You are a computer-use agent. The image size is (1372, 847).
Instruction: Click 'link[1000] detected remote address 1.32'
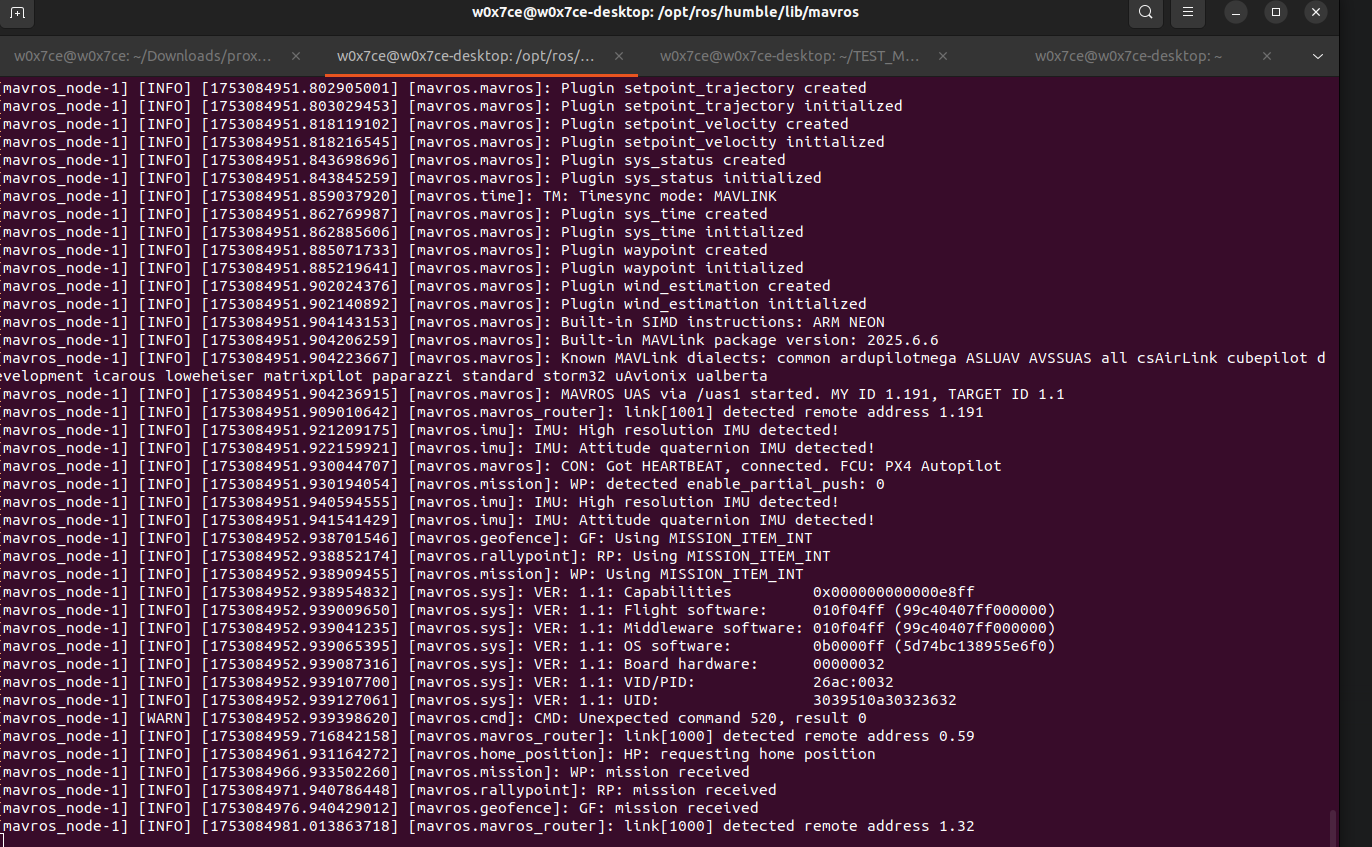click(x=799, y=826)
